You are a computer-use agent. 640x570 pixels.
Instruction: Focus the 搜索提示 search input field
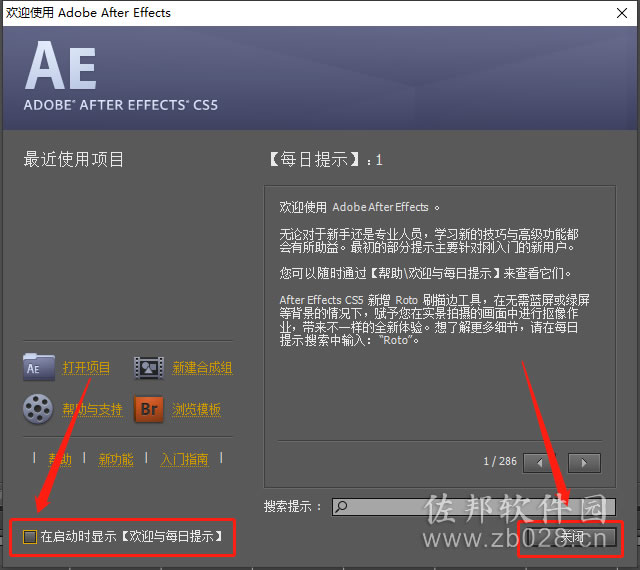coord(473,507)
